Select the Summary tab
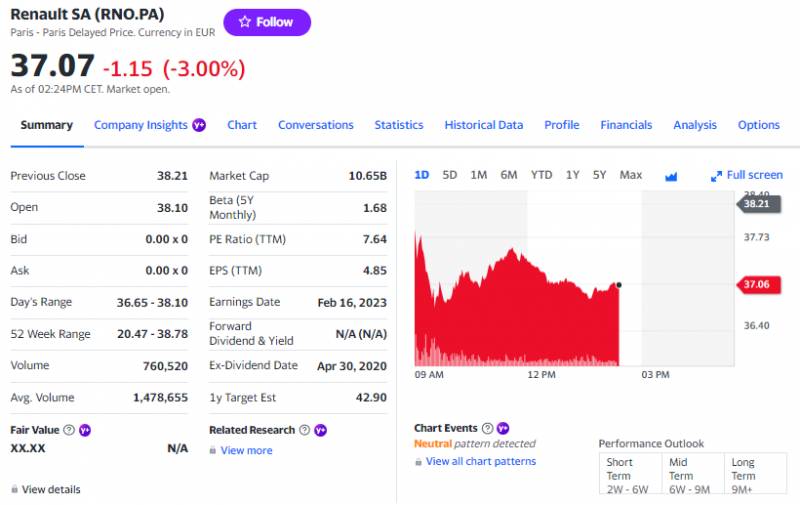The width and height of the screenshot is (800, 505). (46, 125)
